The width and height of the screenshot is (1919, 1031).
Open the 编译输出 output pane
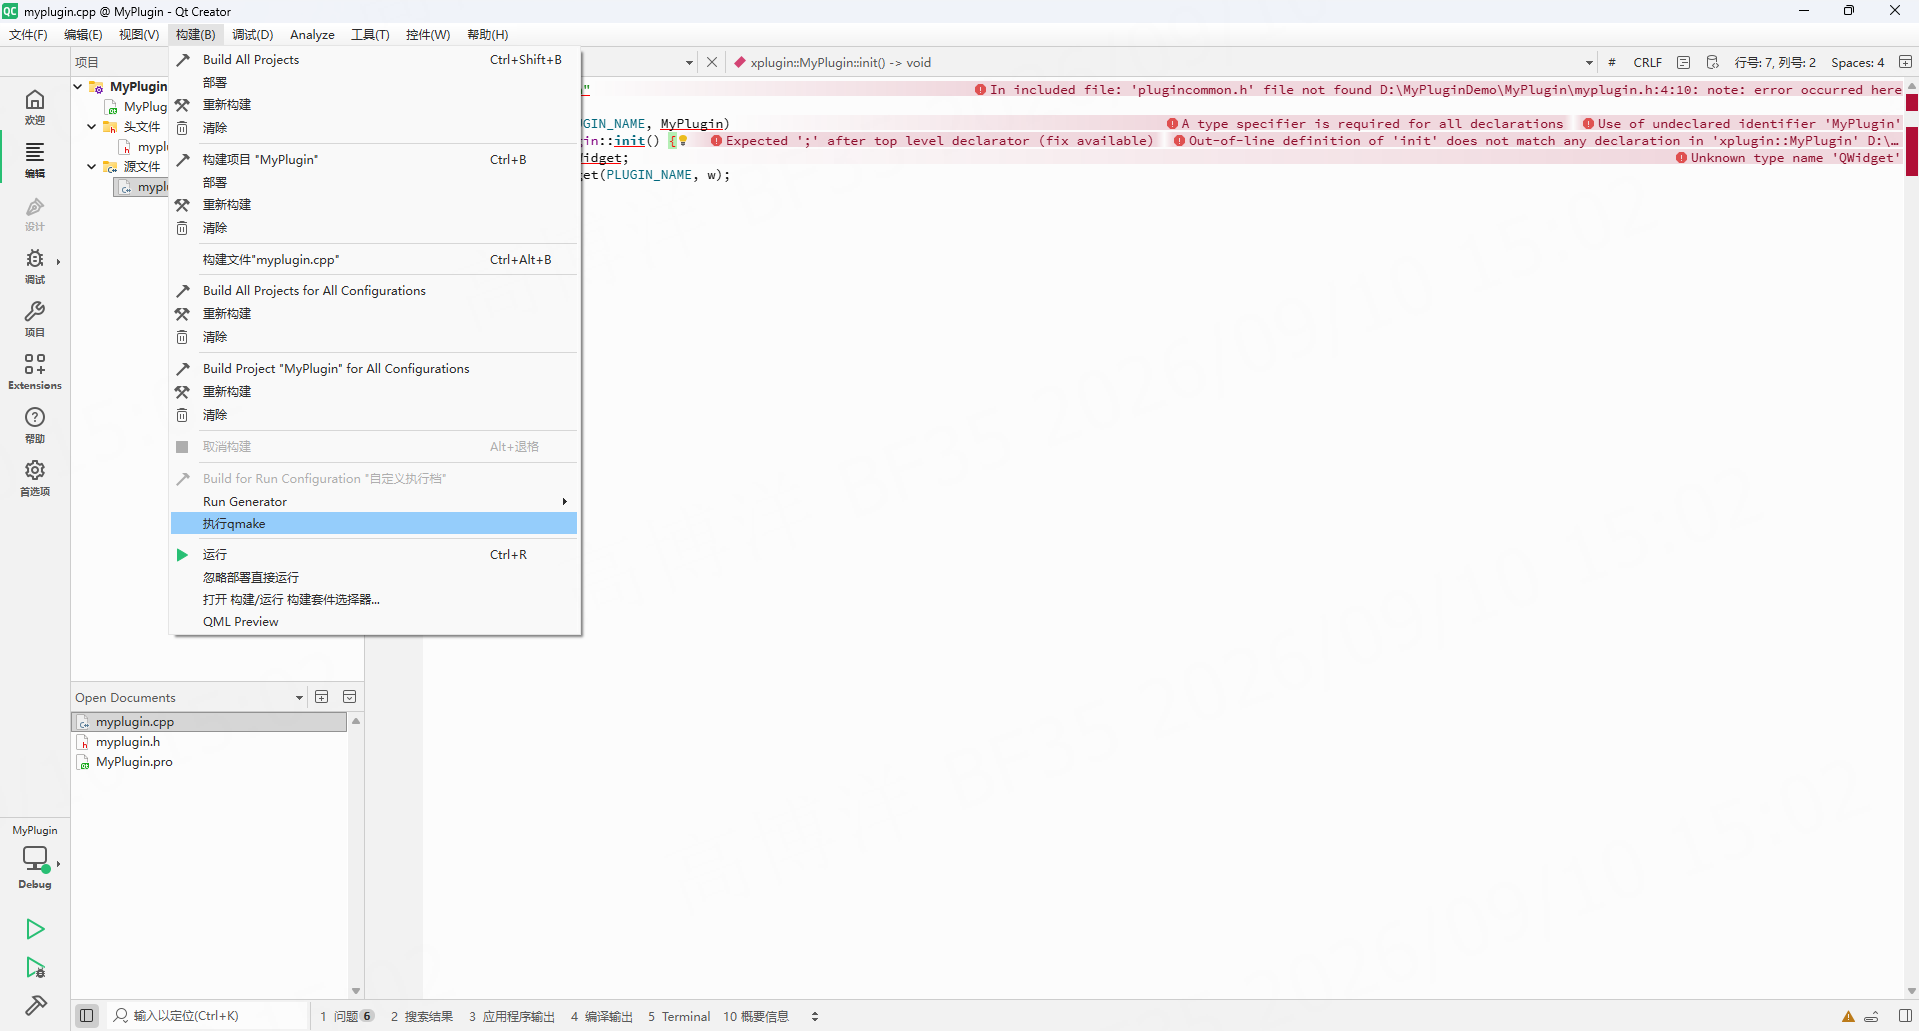pos(602,1016)
